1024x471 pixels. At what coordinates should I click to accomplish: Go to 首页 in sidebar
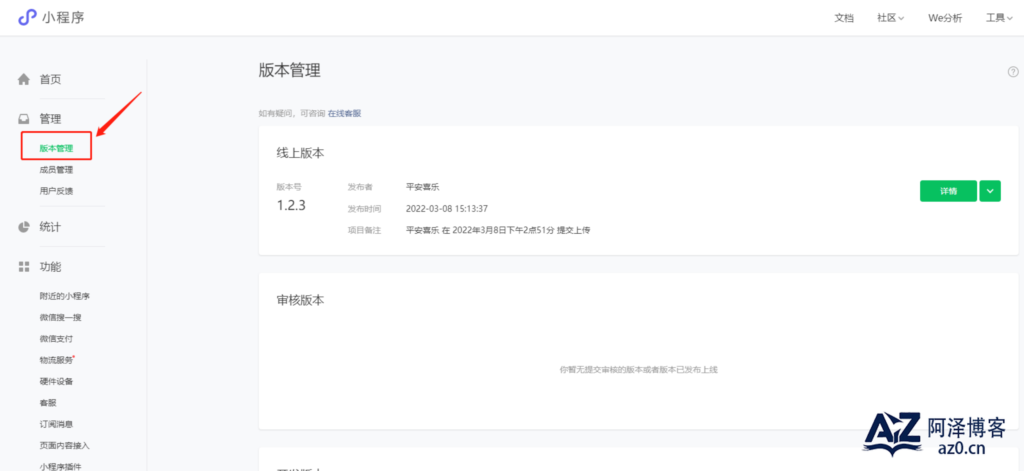tap(50, 80)
